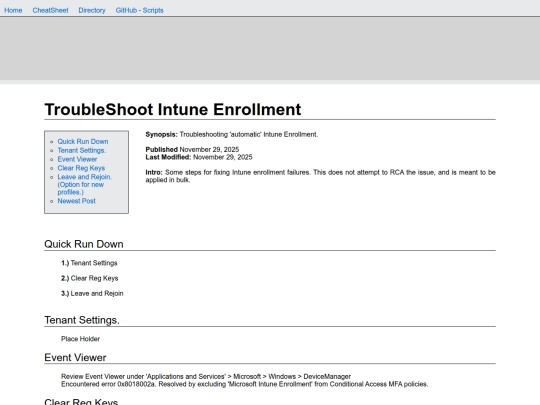Select the Last Modified date text
The image size is (540, 405).
[x=199, y=157]
